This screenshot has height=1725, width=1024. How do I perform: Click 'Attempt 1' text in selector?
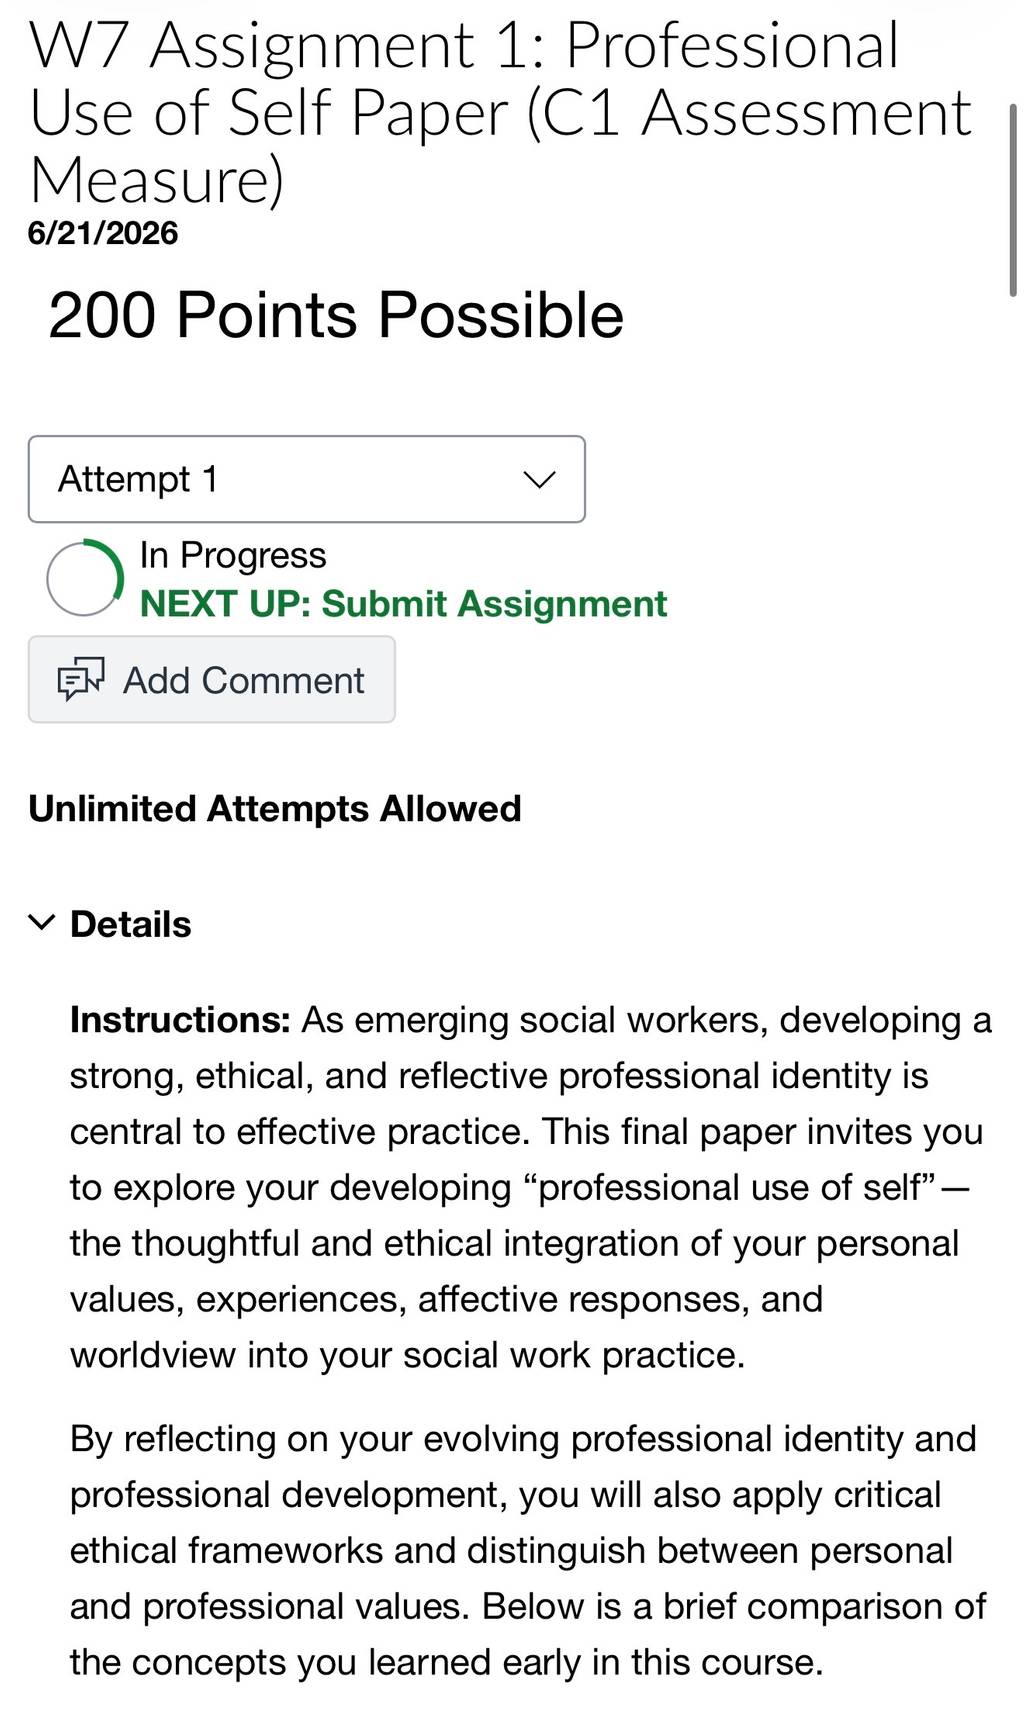(x=138, y=479)
